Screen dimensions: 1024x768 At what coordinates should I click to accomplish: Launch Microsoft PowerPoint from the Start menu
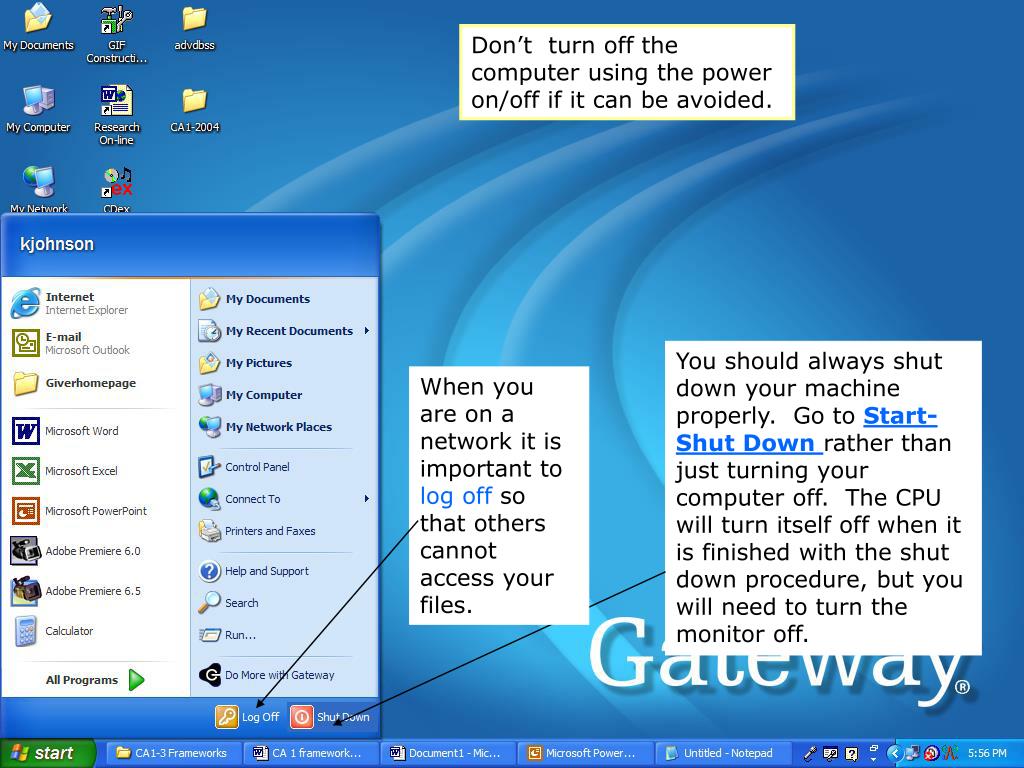point(79,511)
